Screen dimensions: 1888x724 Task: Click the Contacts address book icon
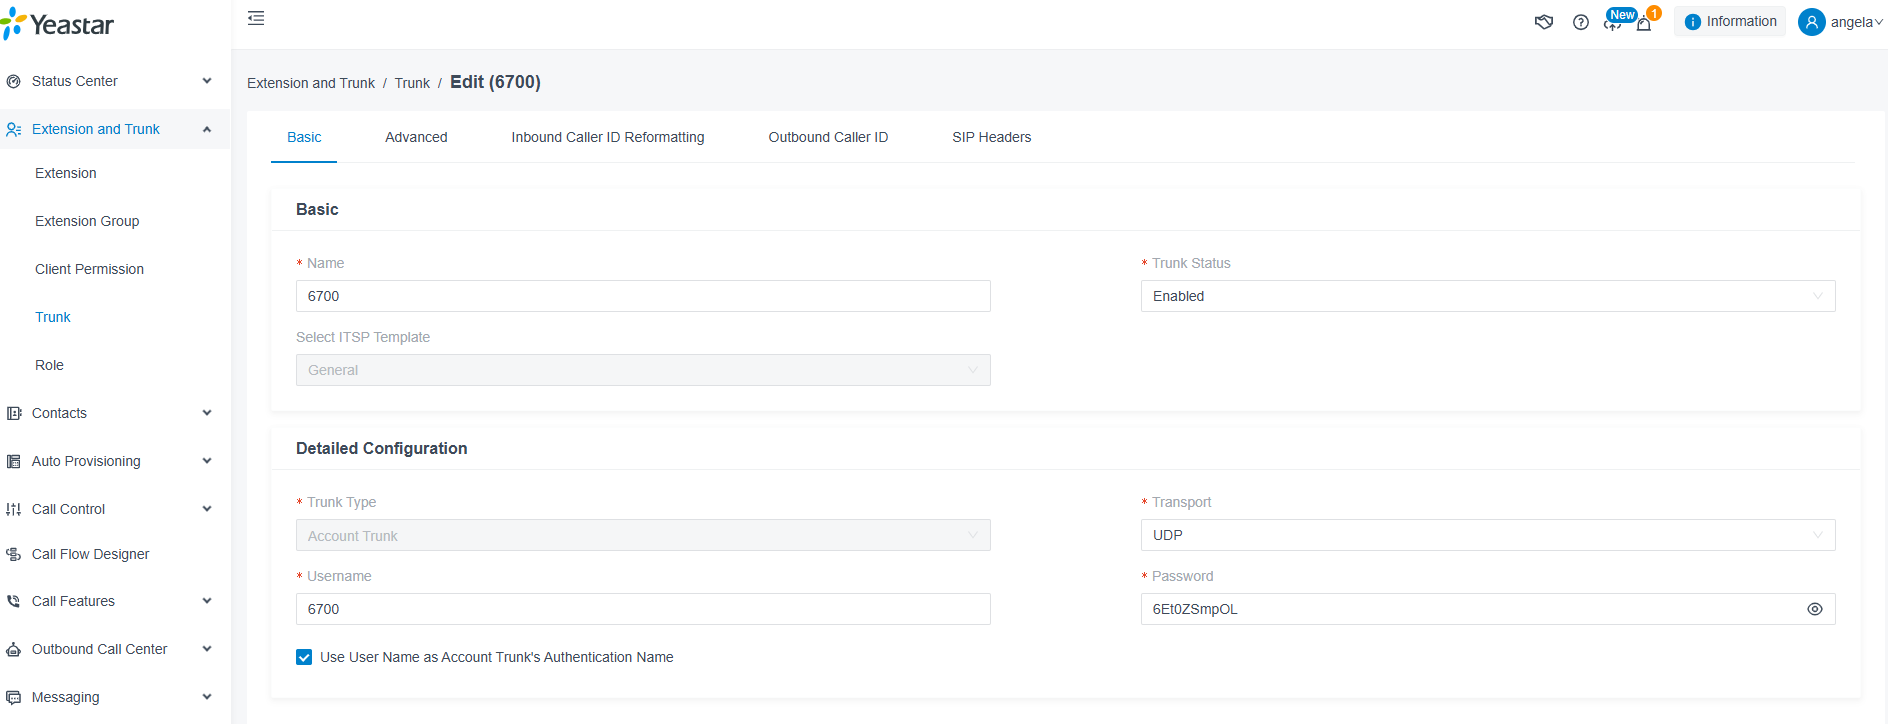(x=13, y=413)
